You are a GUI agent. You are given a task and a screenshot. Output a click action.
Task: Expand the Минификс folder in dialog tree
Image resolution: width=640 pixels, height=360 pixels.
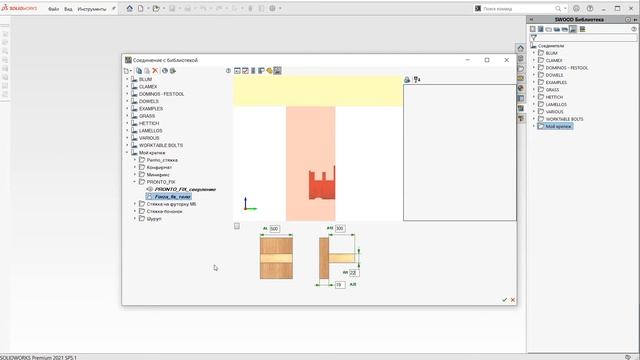[x=135, y=175]
